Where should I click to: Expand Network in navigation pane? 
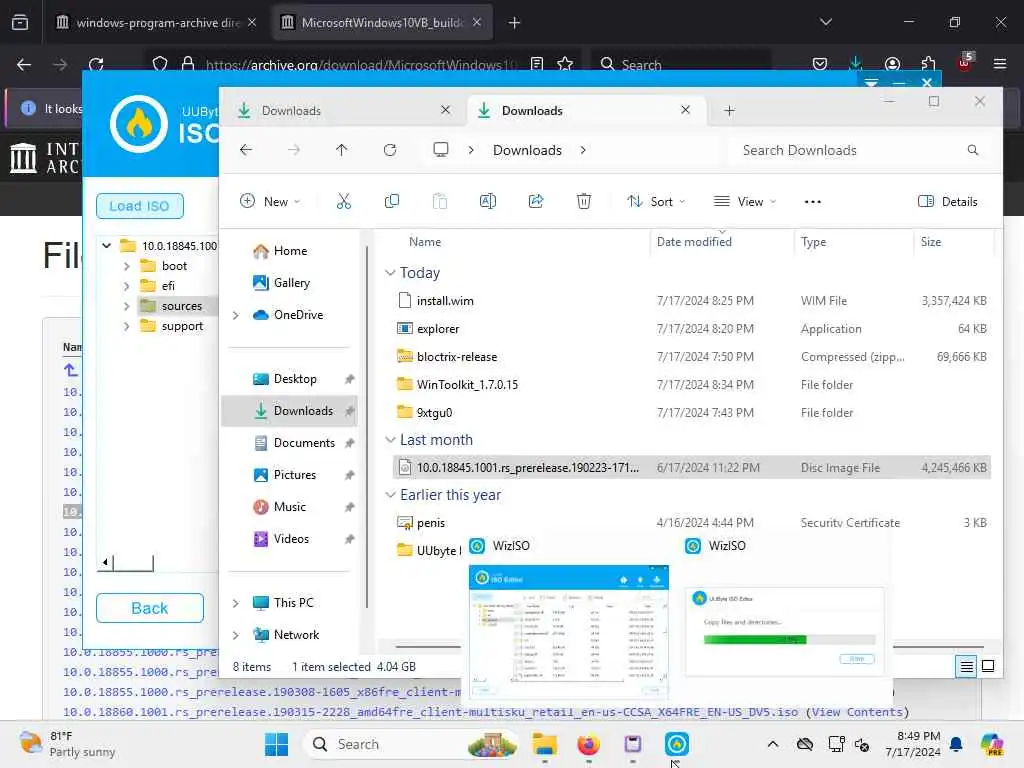[236, 635]
